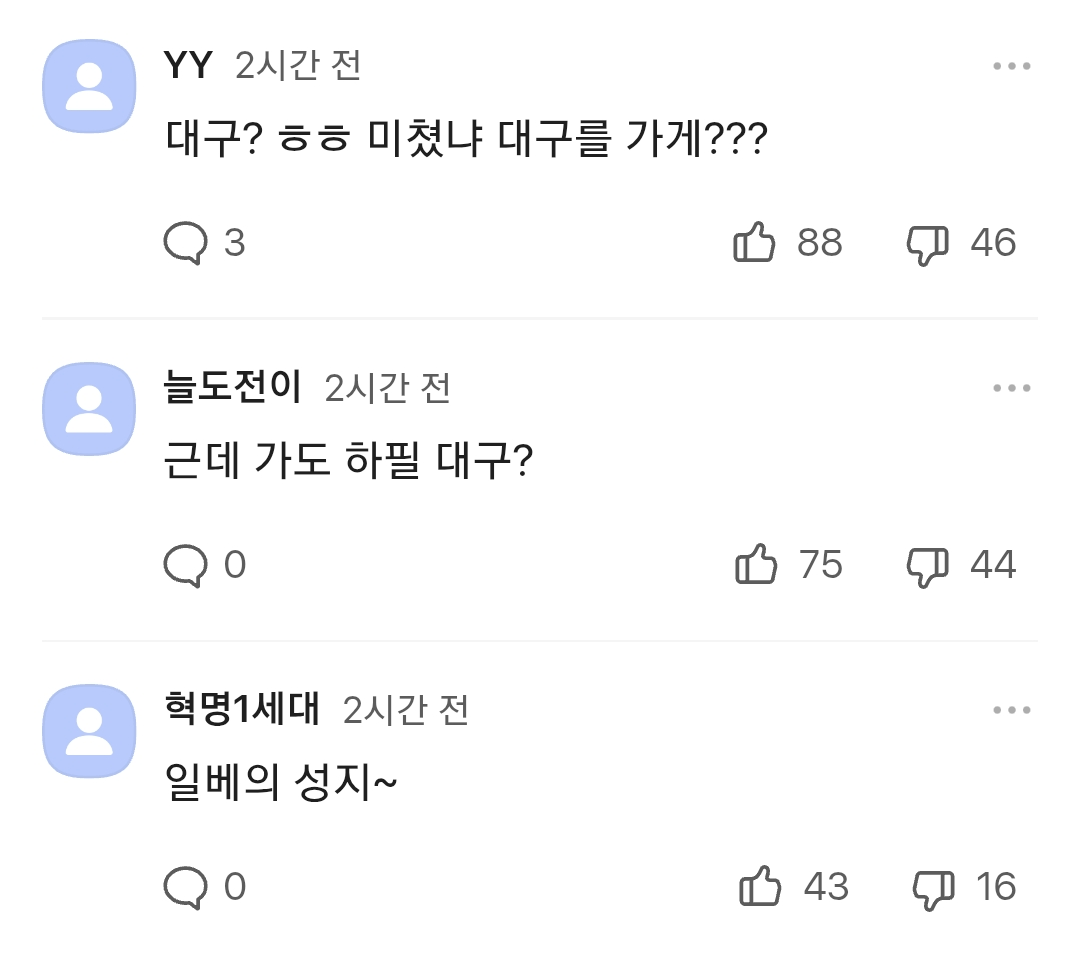This screenshot has height=954, width=1080.
Task: Click the username 늘도전이
Action: [x=232, y=388]
